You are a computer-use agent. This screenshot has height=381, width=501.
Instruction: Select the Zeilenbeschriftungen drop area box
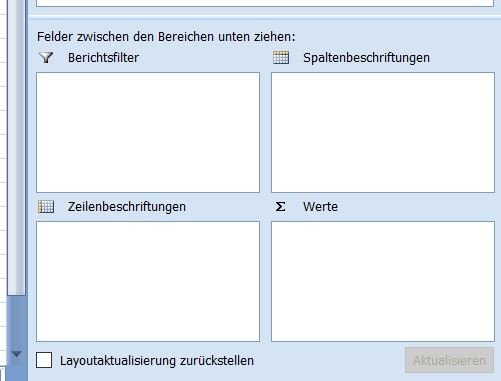pyautogui.click(x=148, y=281)
